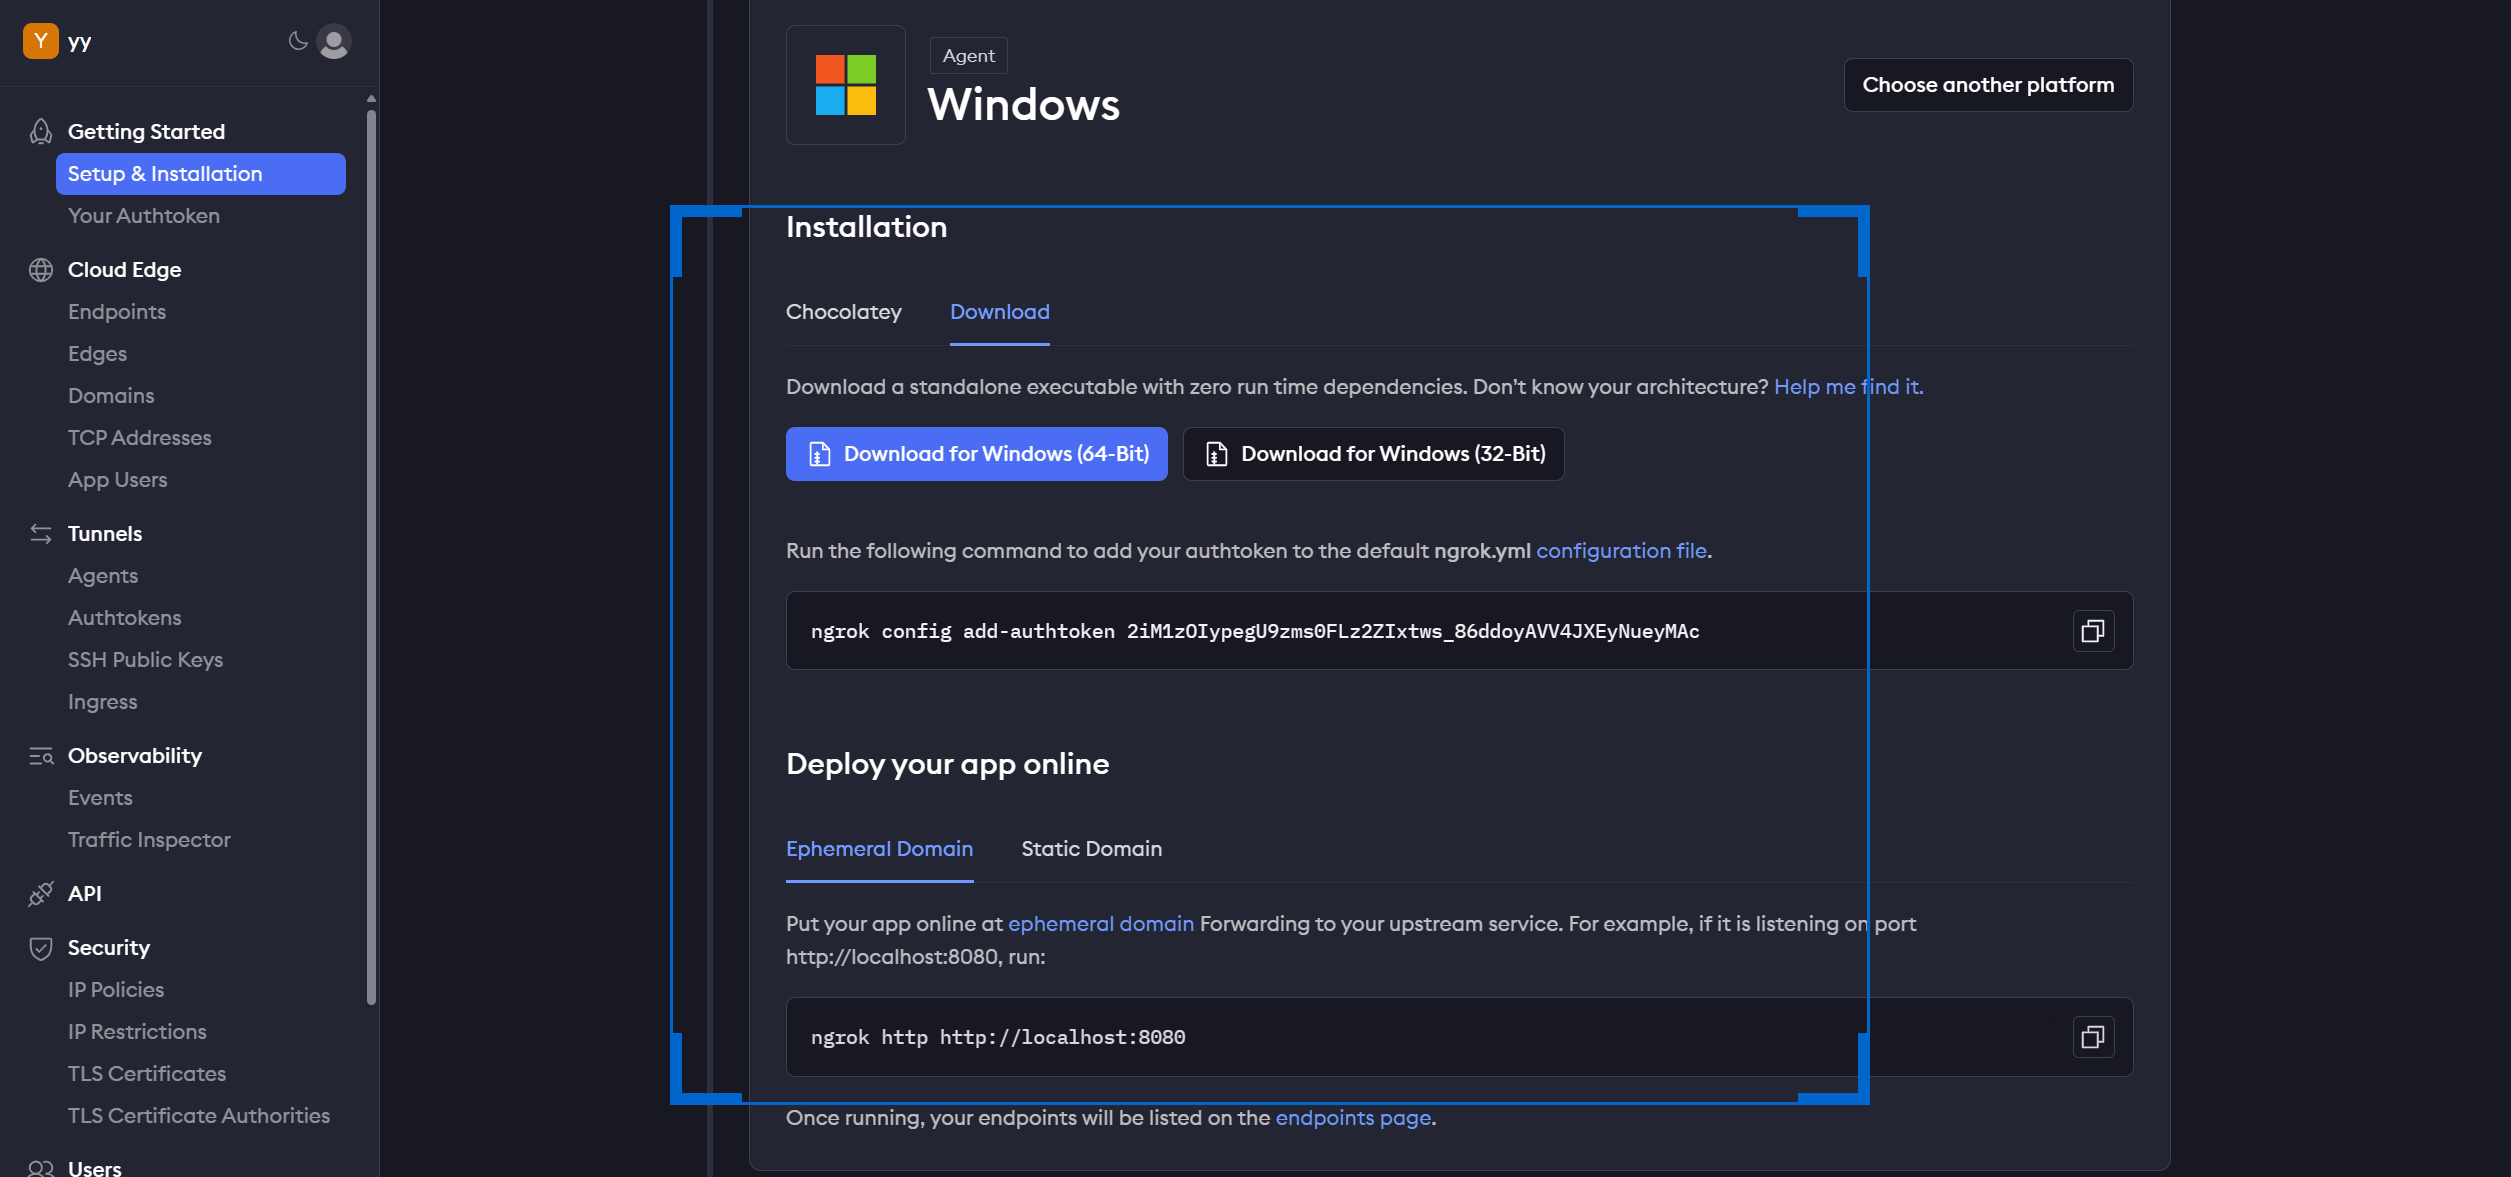Click the Getting Started rocket icon
Image resolution: width=2511 pixels, height=1177 pixels.
[x=40, y=131]
